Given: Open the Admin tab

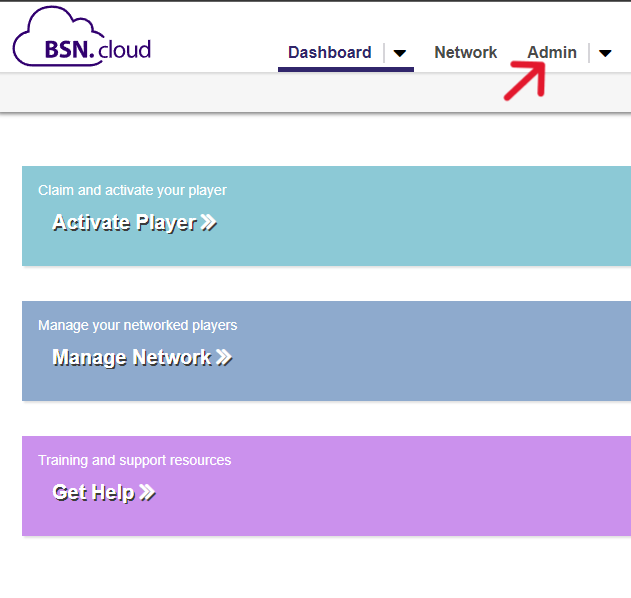Looking at the screenshot, I should (x=552, y=53).
